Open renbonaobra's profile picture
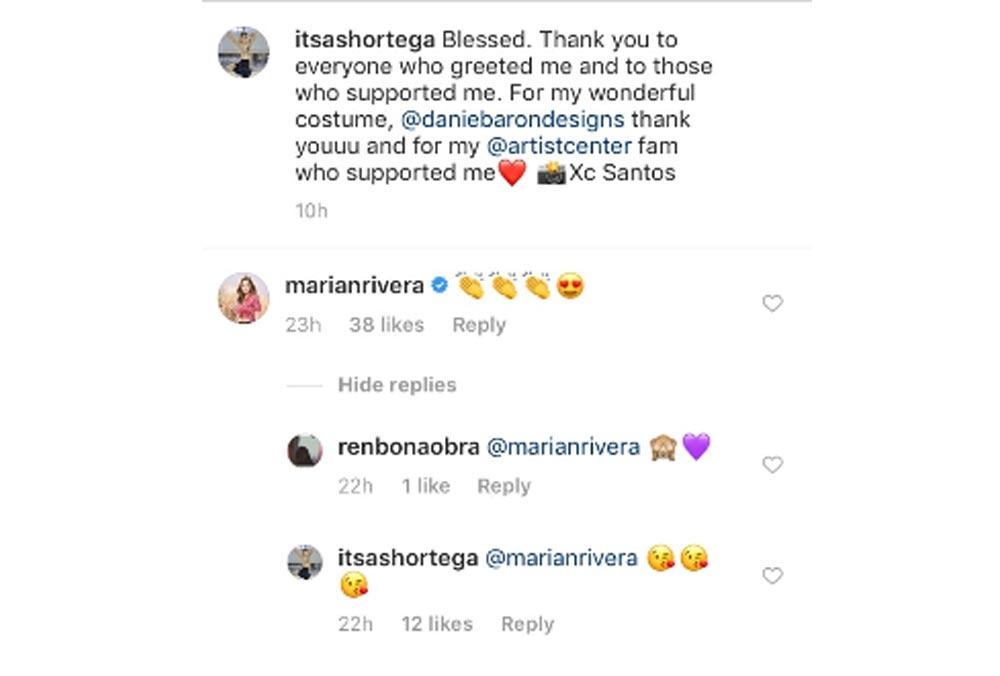The width and height of the screenshot is (1000, 676). pos(305,450)
